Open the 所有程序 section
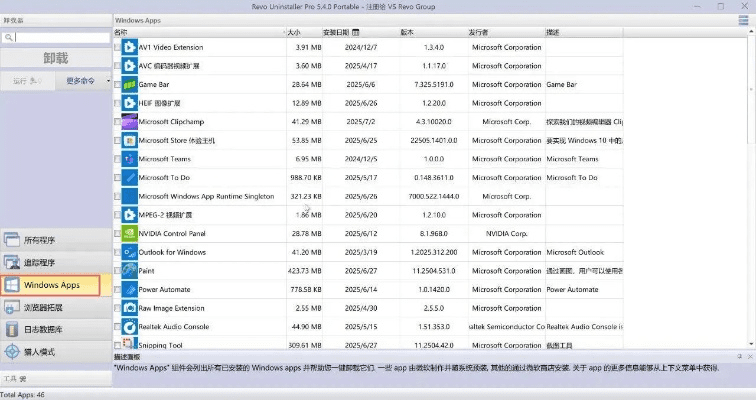756x400 pixels. pyautogui.click(x=56, y=240)
